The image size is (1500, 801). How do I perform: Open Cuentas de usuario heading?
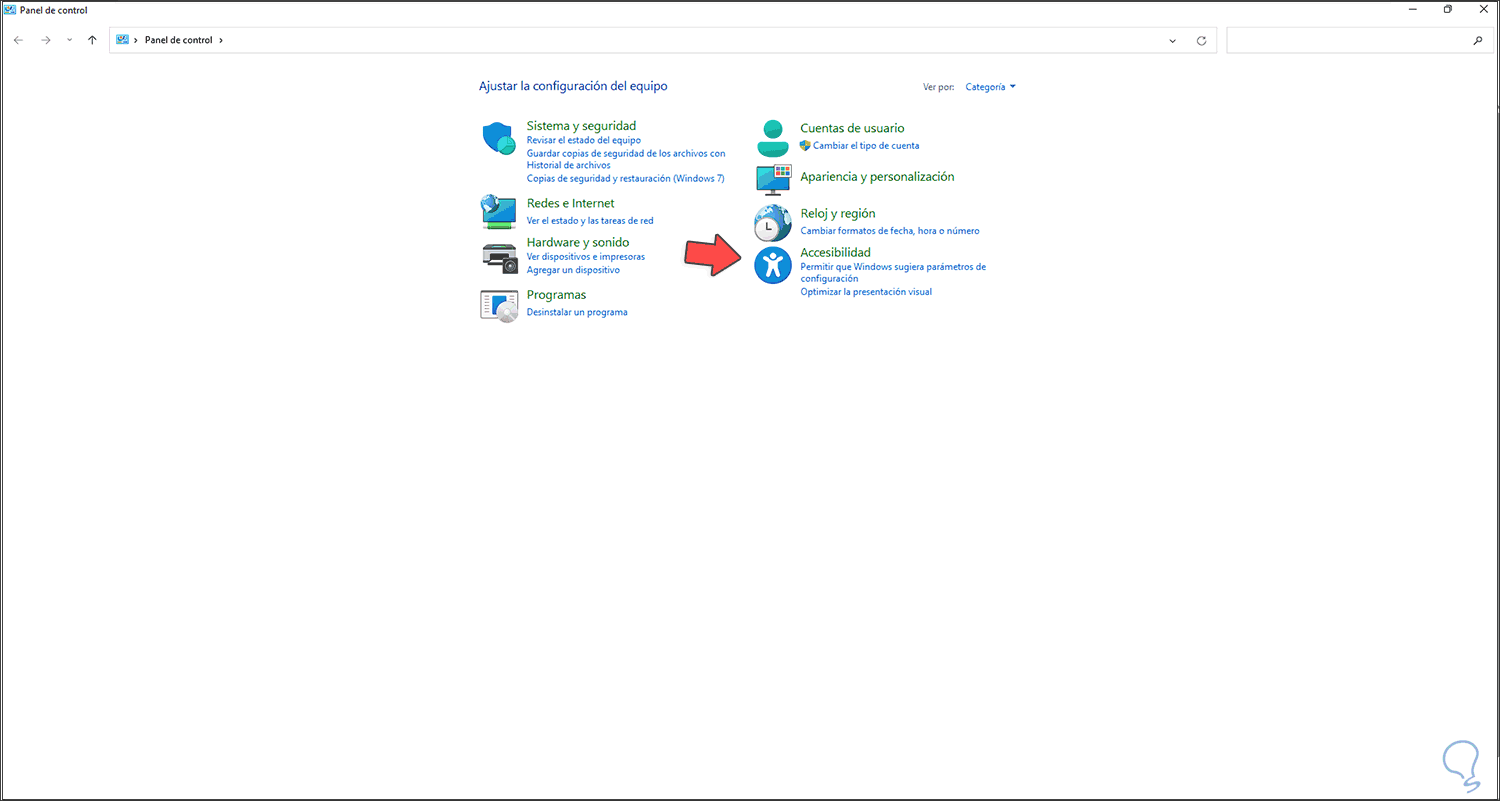coord(852,128)
